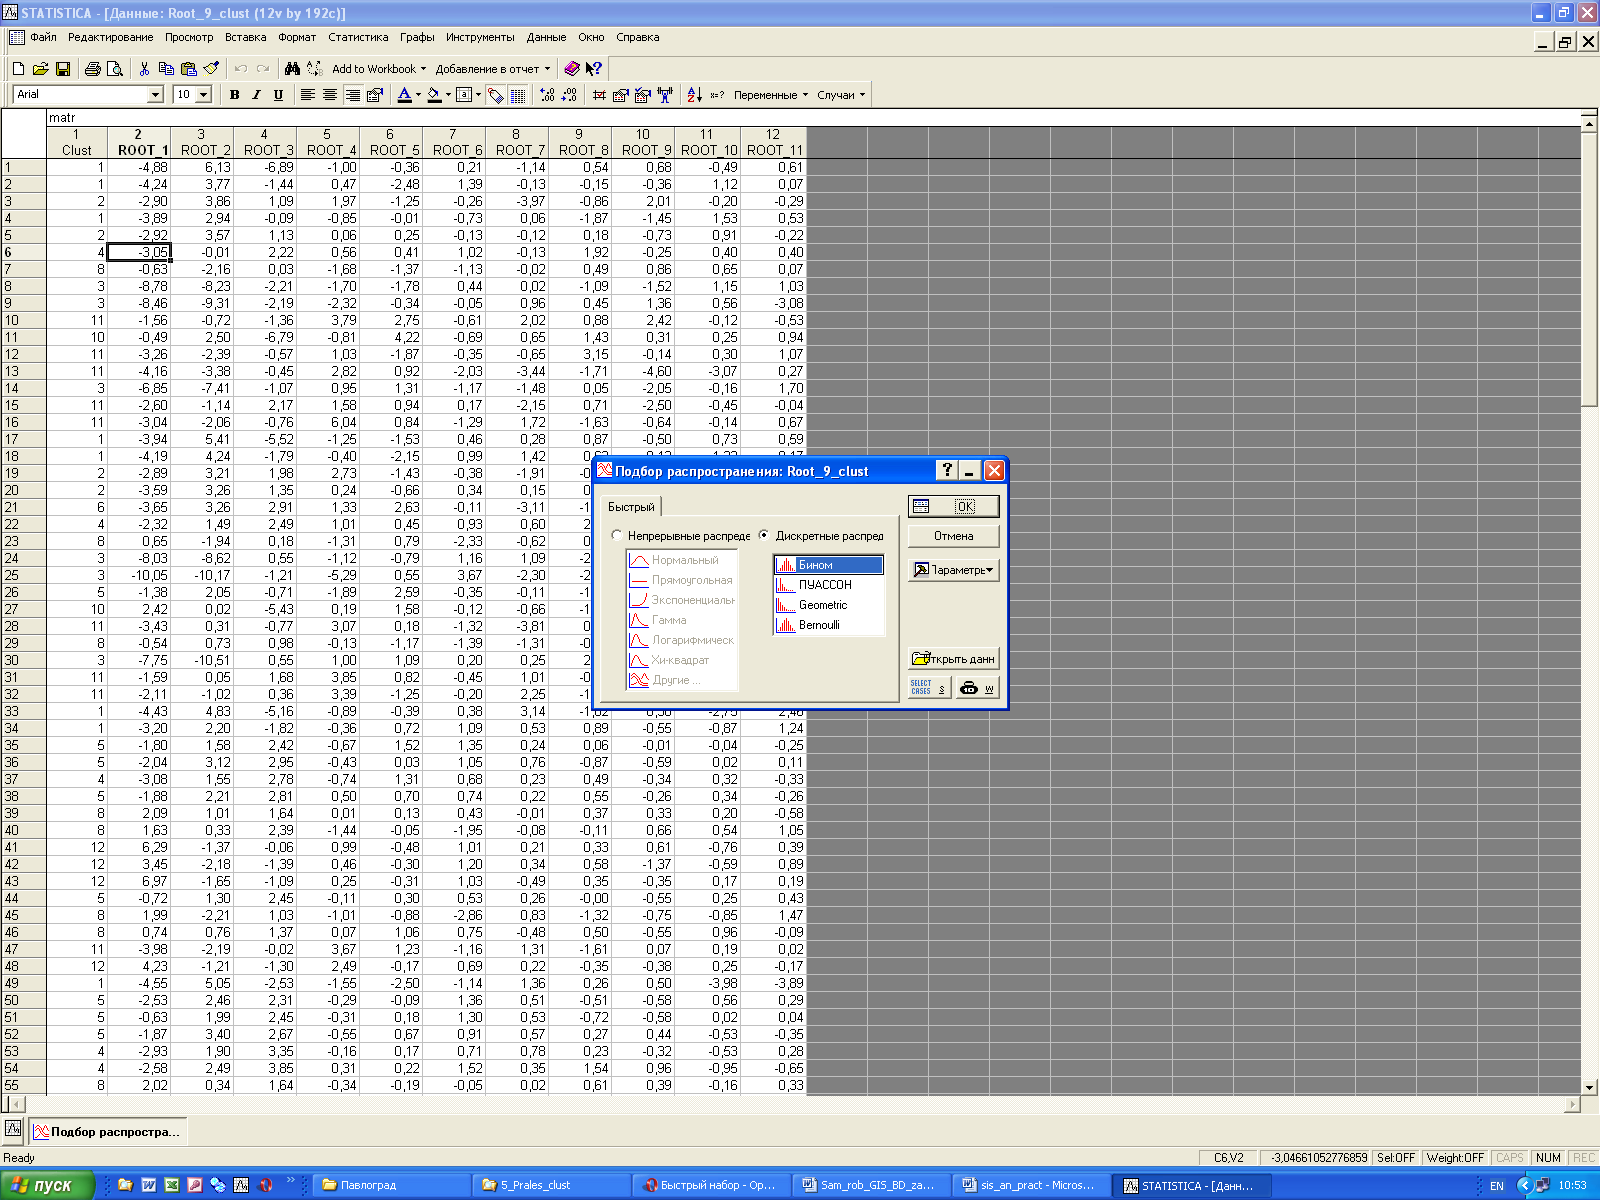Select discrete distributions radio button
1600x1200 pixels.
click(764, 536)
